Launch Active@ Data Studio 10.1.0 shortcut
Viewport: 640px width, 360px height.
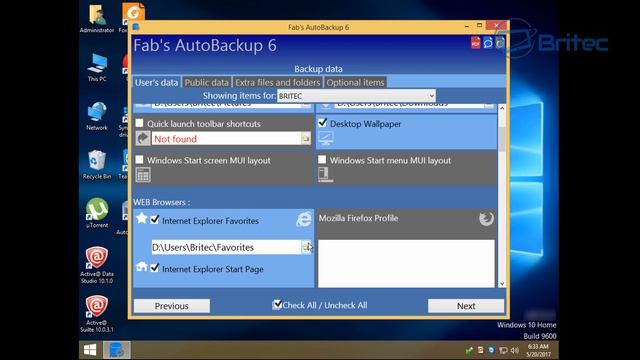[97, 265]
